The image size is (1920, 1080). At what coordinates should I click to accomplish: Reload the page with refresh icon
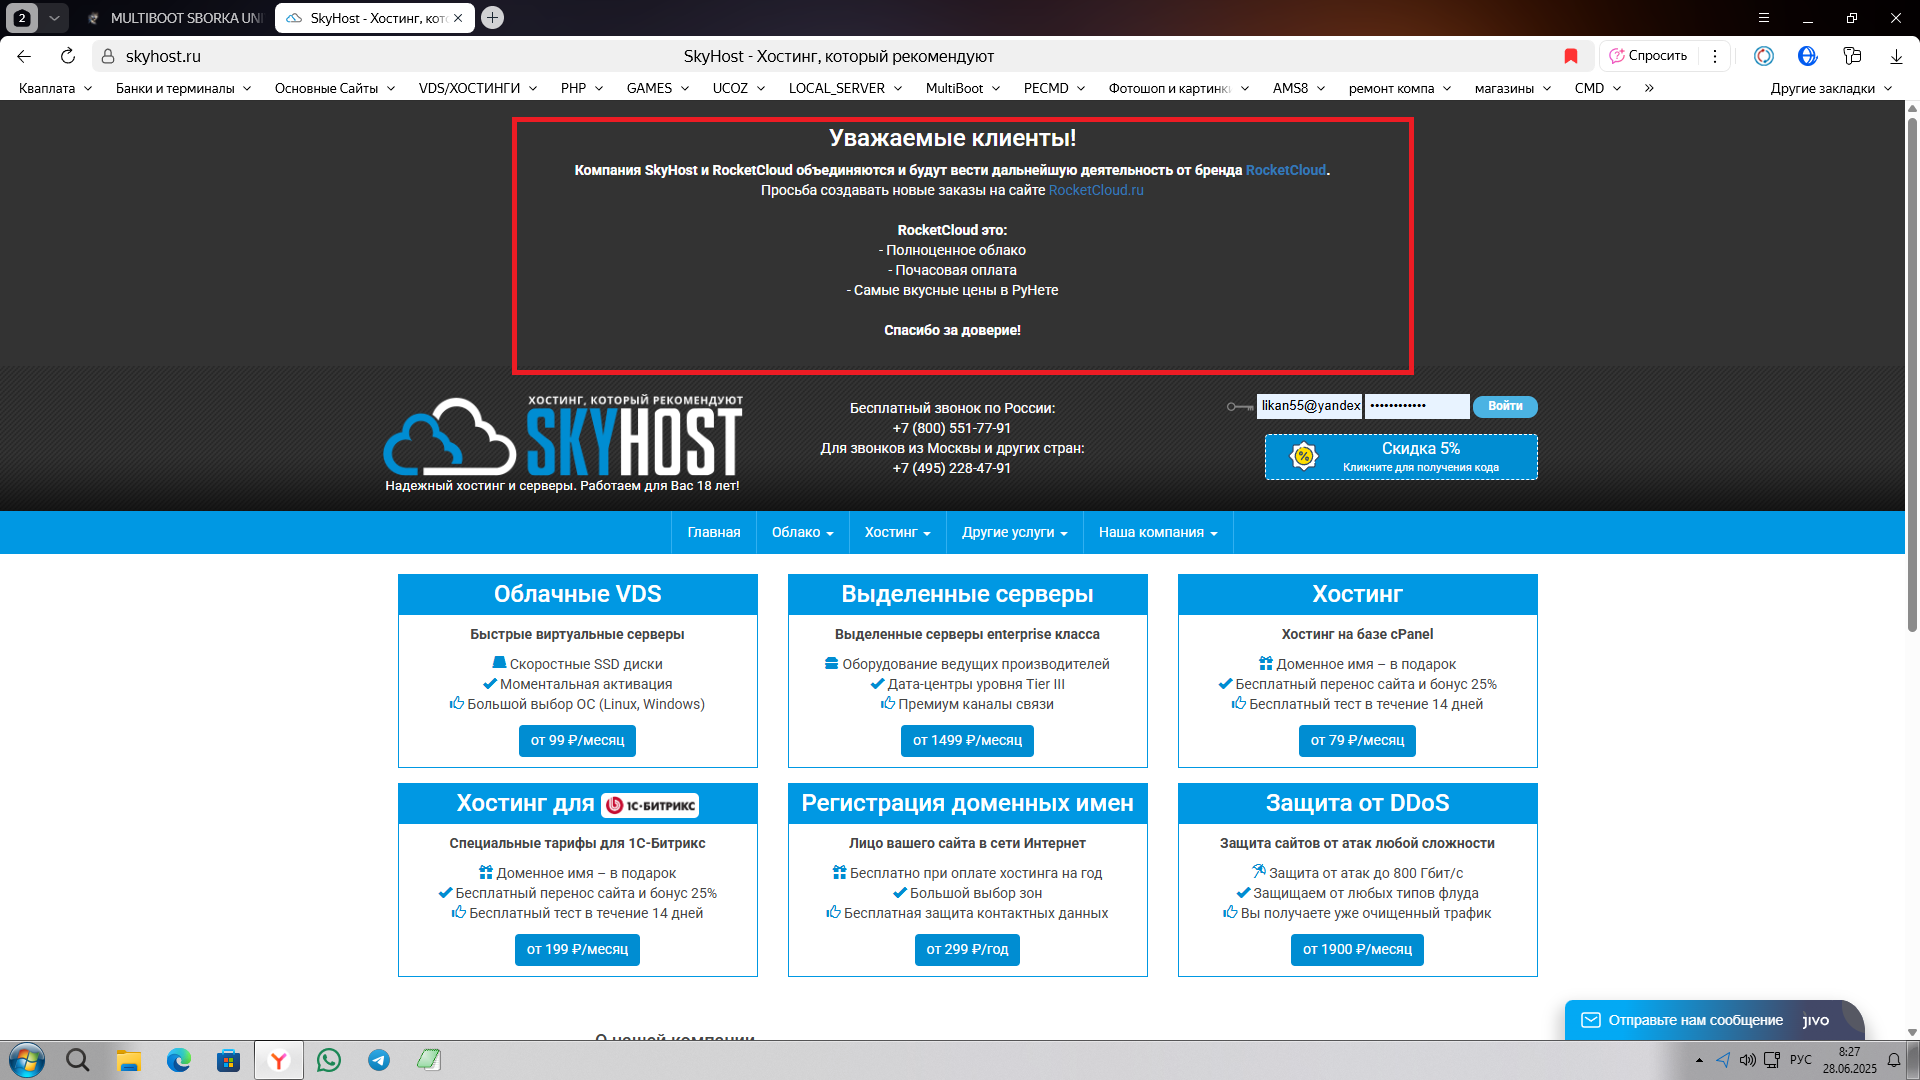tap(68, 56)
